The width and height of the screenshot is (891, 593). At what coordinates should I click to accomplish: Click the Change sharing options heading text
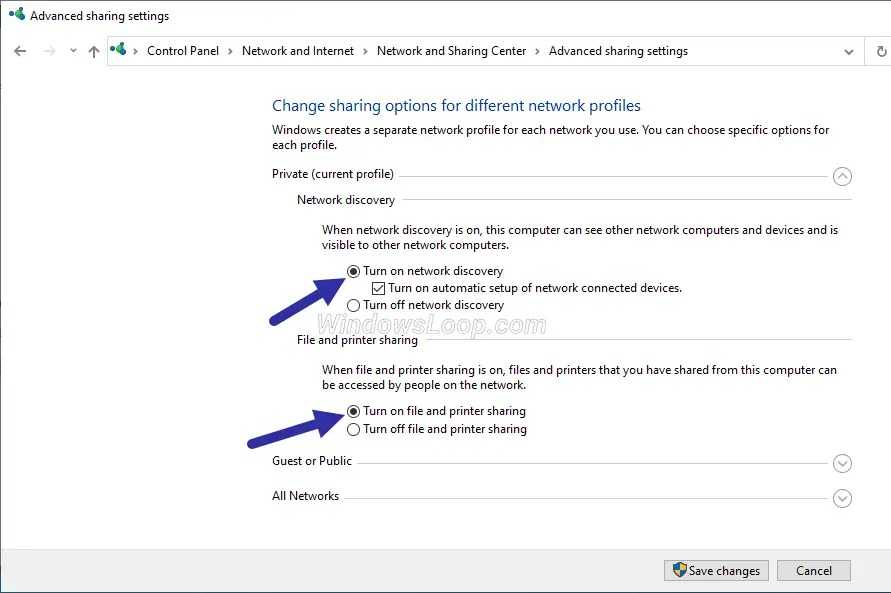(x=456, y=106)
